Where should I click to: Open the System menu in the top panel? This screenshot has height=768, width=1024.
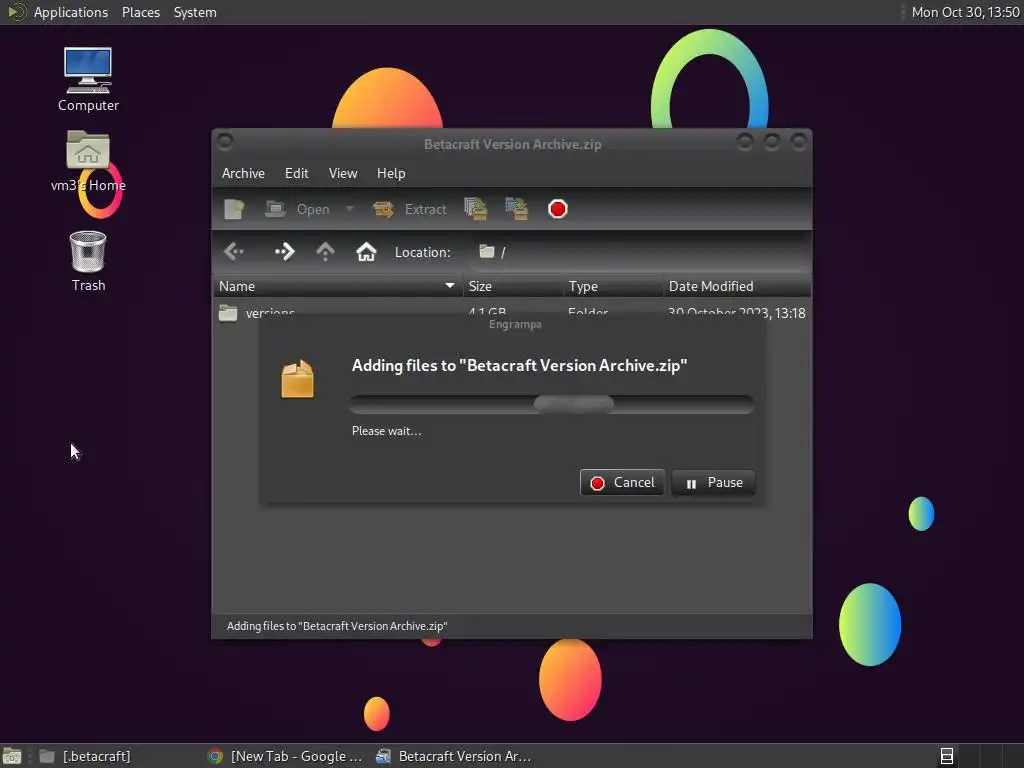(195, 12)
